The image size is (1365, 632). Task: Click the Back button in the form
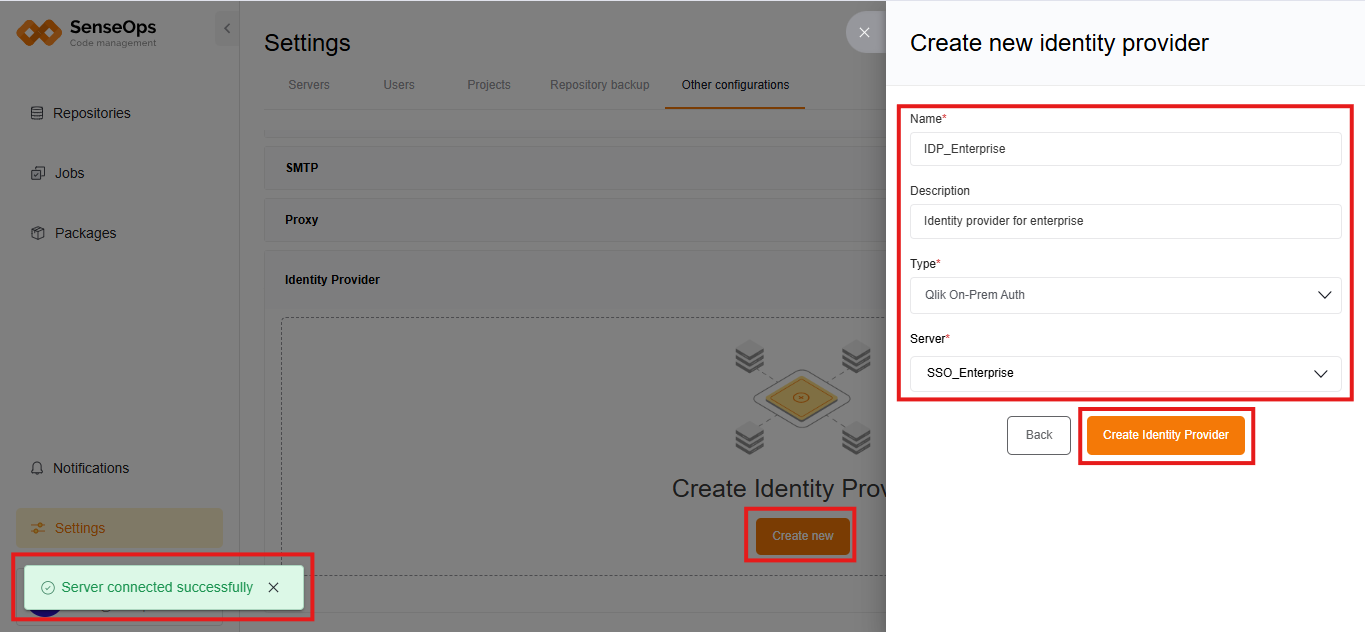[x=1038, y=435]
